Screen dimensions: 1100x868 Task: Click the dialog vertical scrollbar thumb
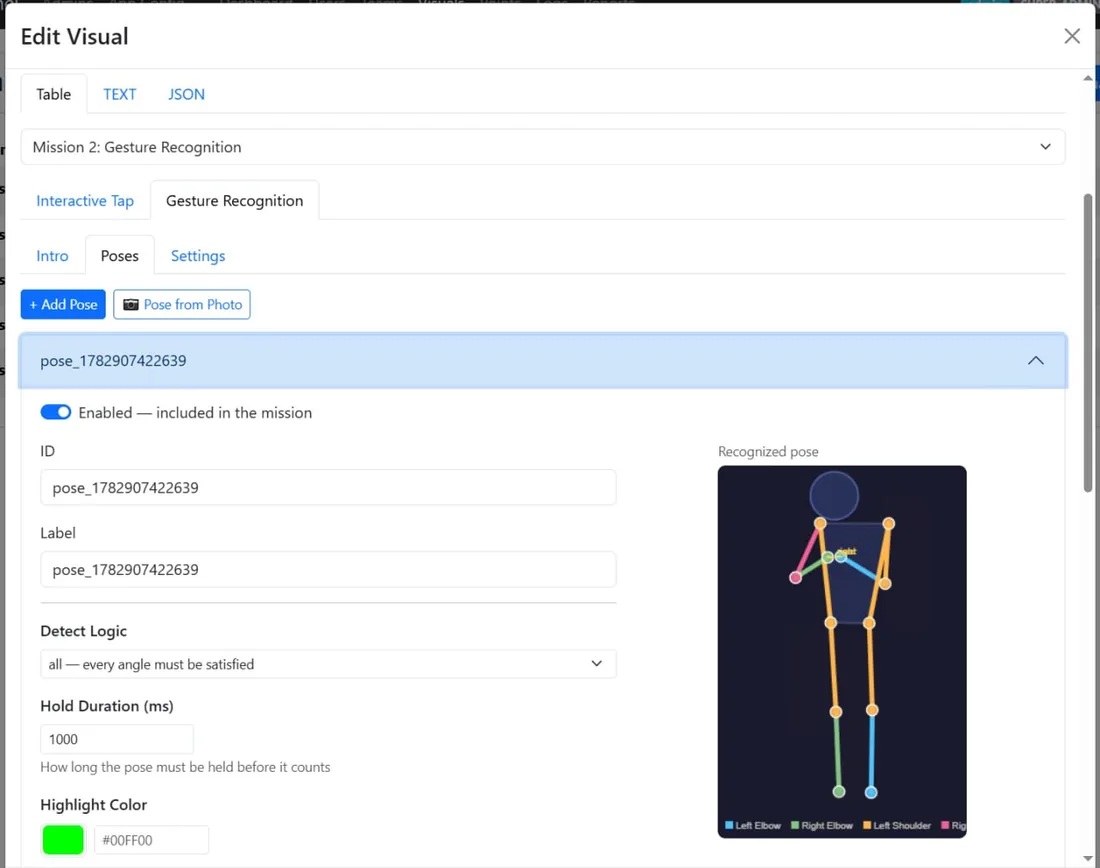(1087, 344)
